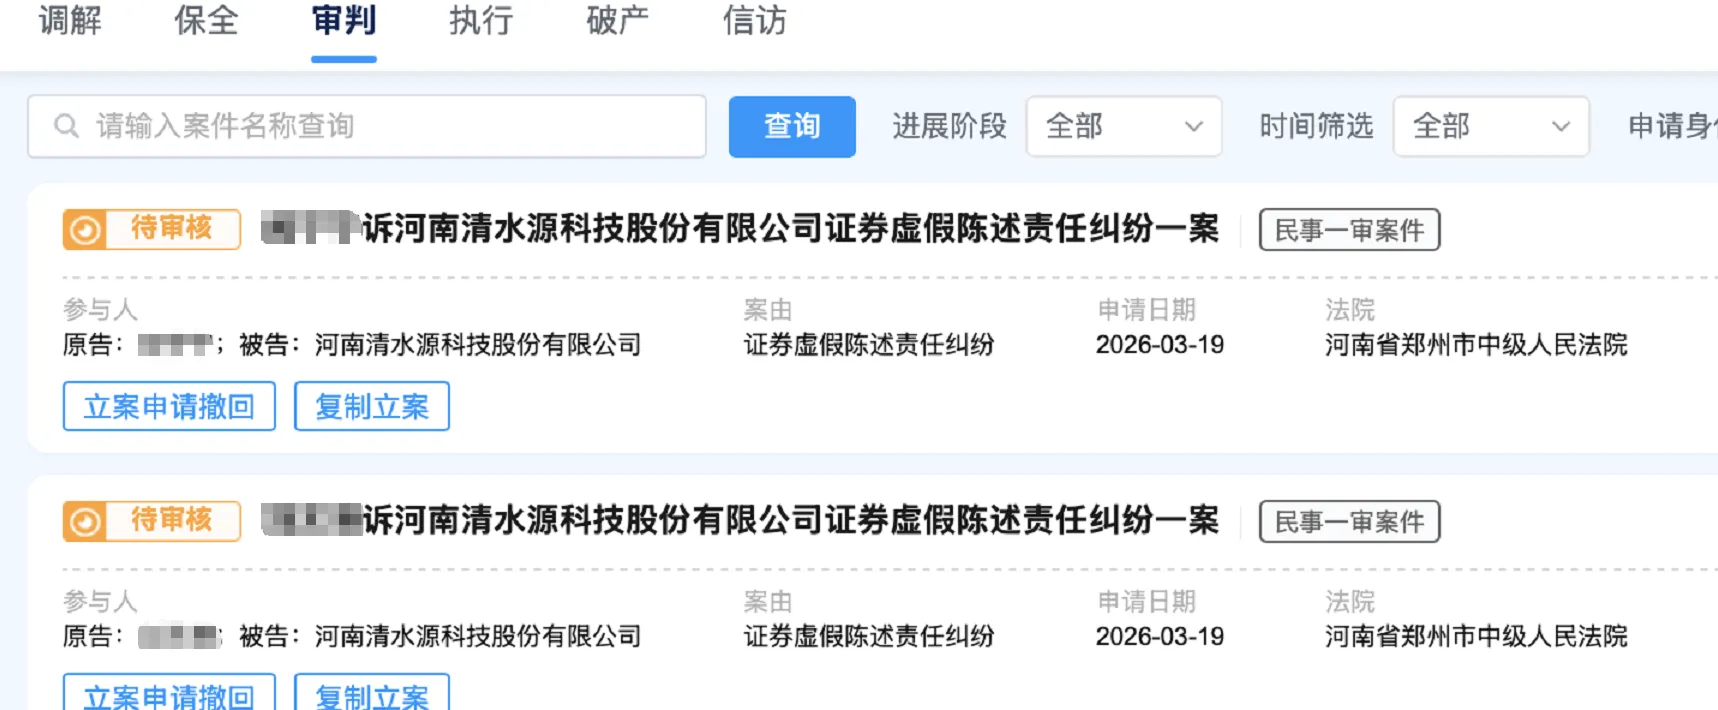Image resolution: width=1718 pixels, height=710 pixels.
Task: Click the second case's application date 2026-03-19
Action: 1160,637
